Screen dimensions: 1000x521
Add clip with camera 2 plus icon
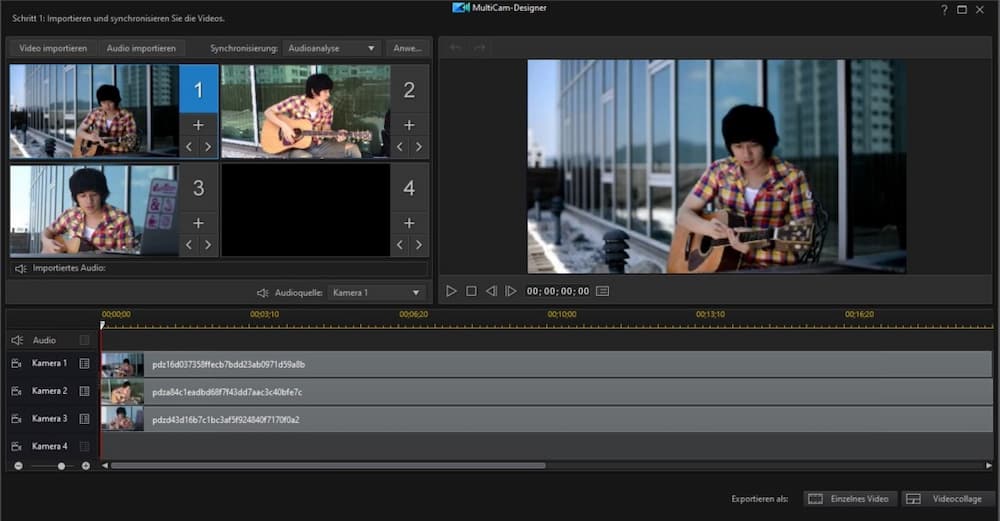coord(409,125)
